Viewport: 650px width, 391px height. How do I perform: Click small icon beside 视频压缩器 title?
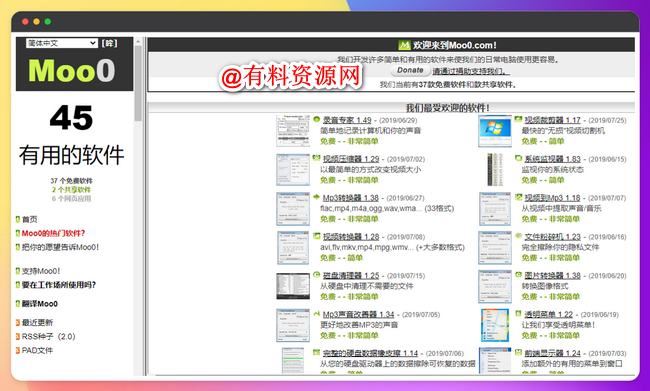point(317,158)
